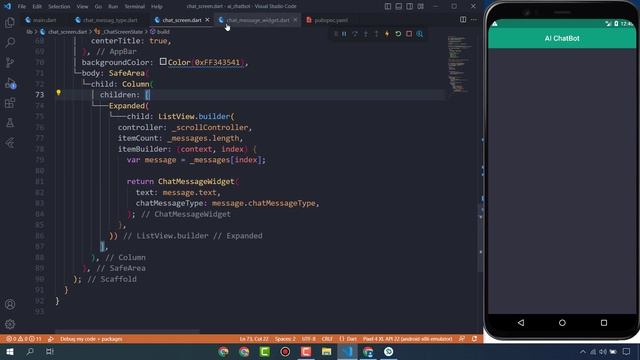Stop debugging with the red square

click(409, 34)
